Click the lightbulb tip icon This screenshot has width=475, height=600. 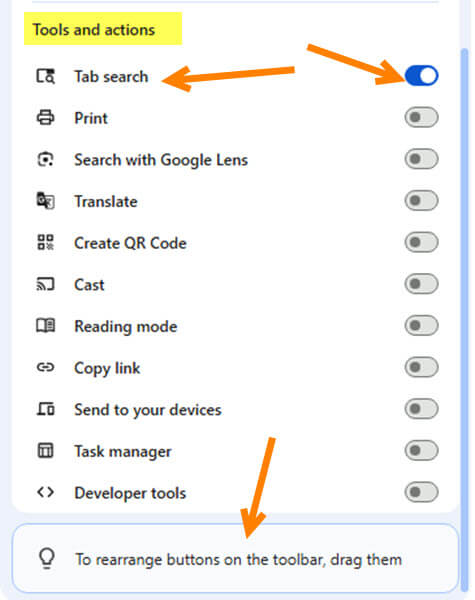(x=47, y=559)
